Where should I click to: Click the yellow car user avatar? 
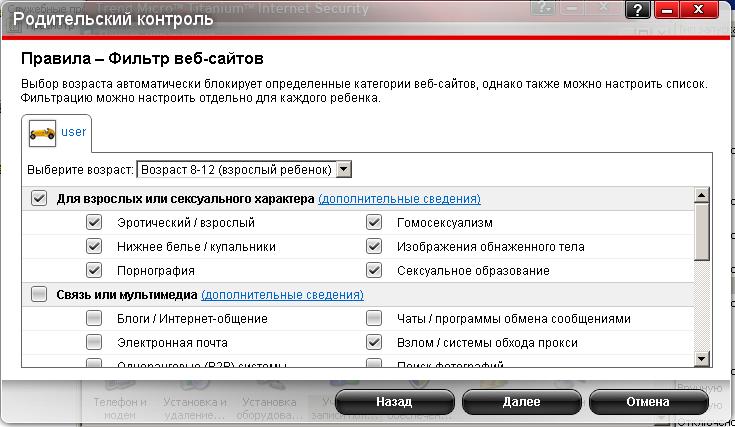point(42,134)
